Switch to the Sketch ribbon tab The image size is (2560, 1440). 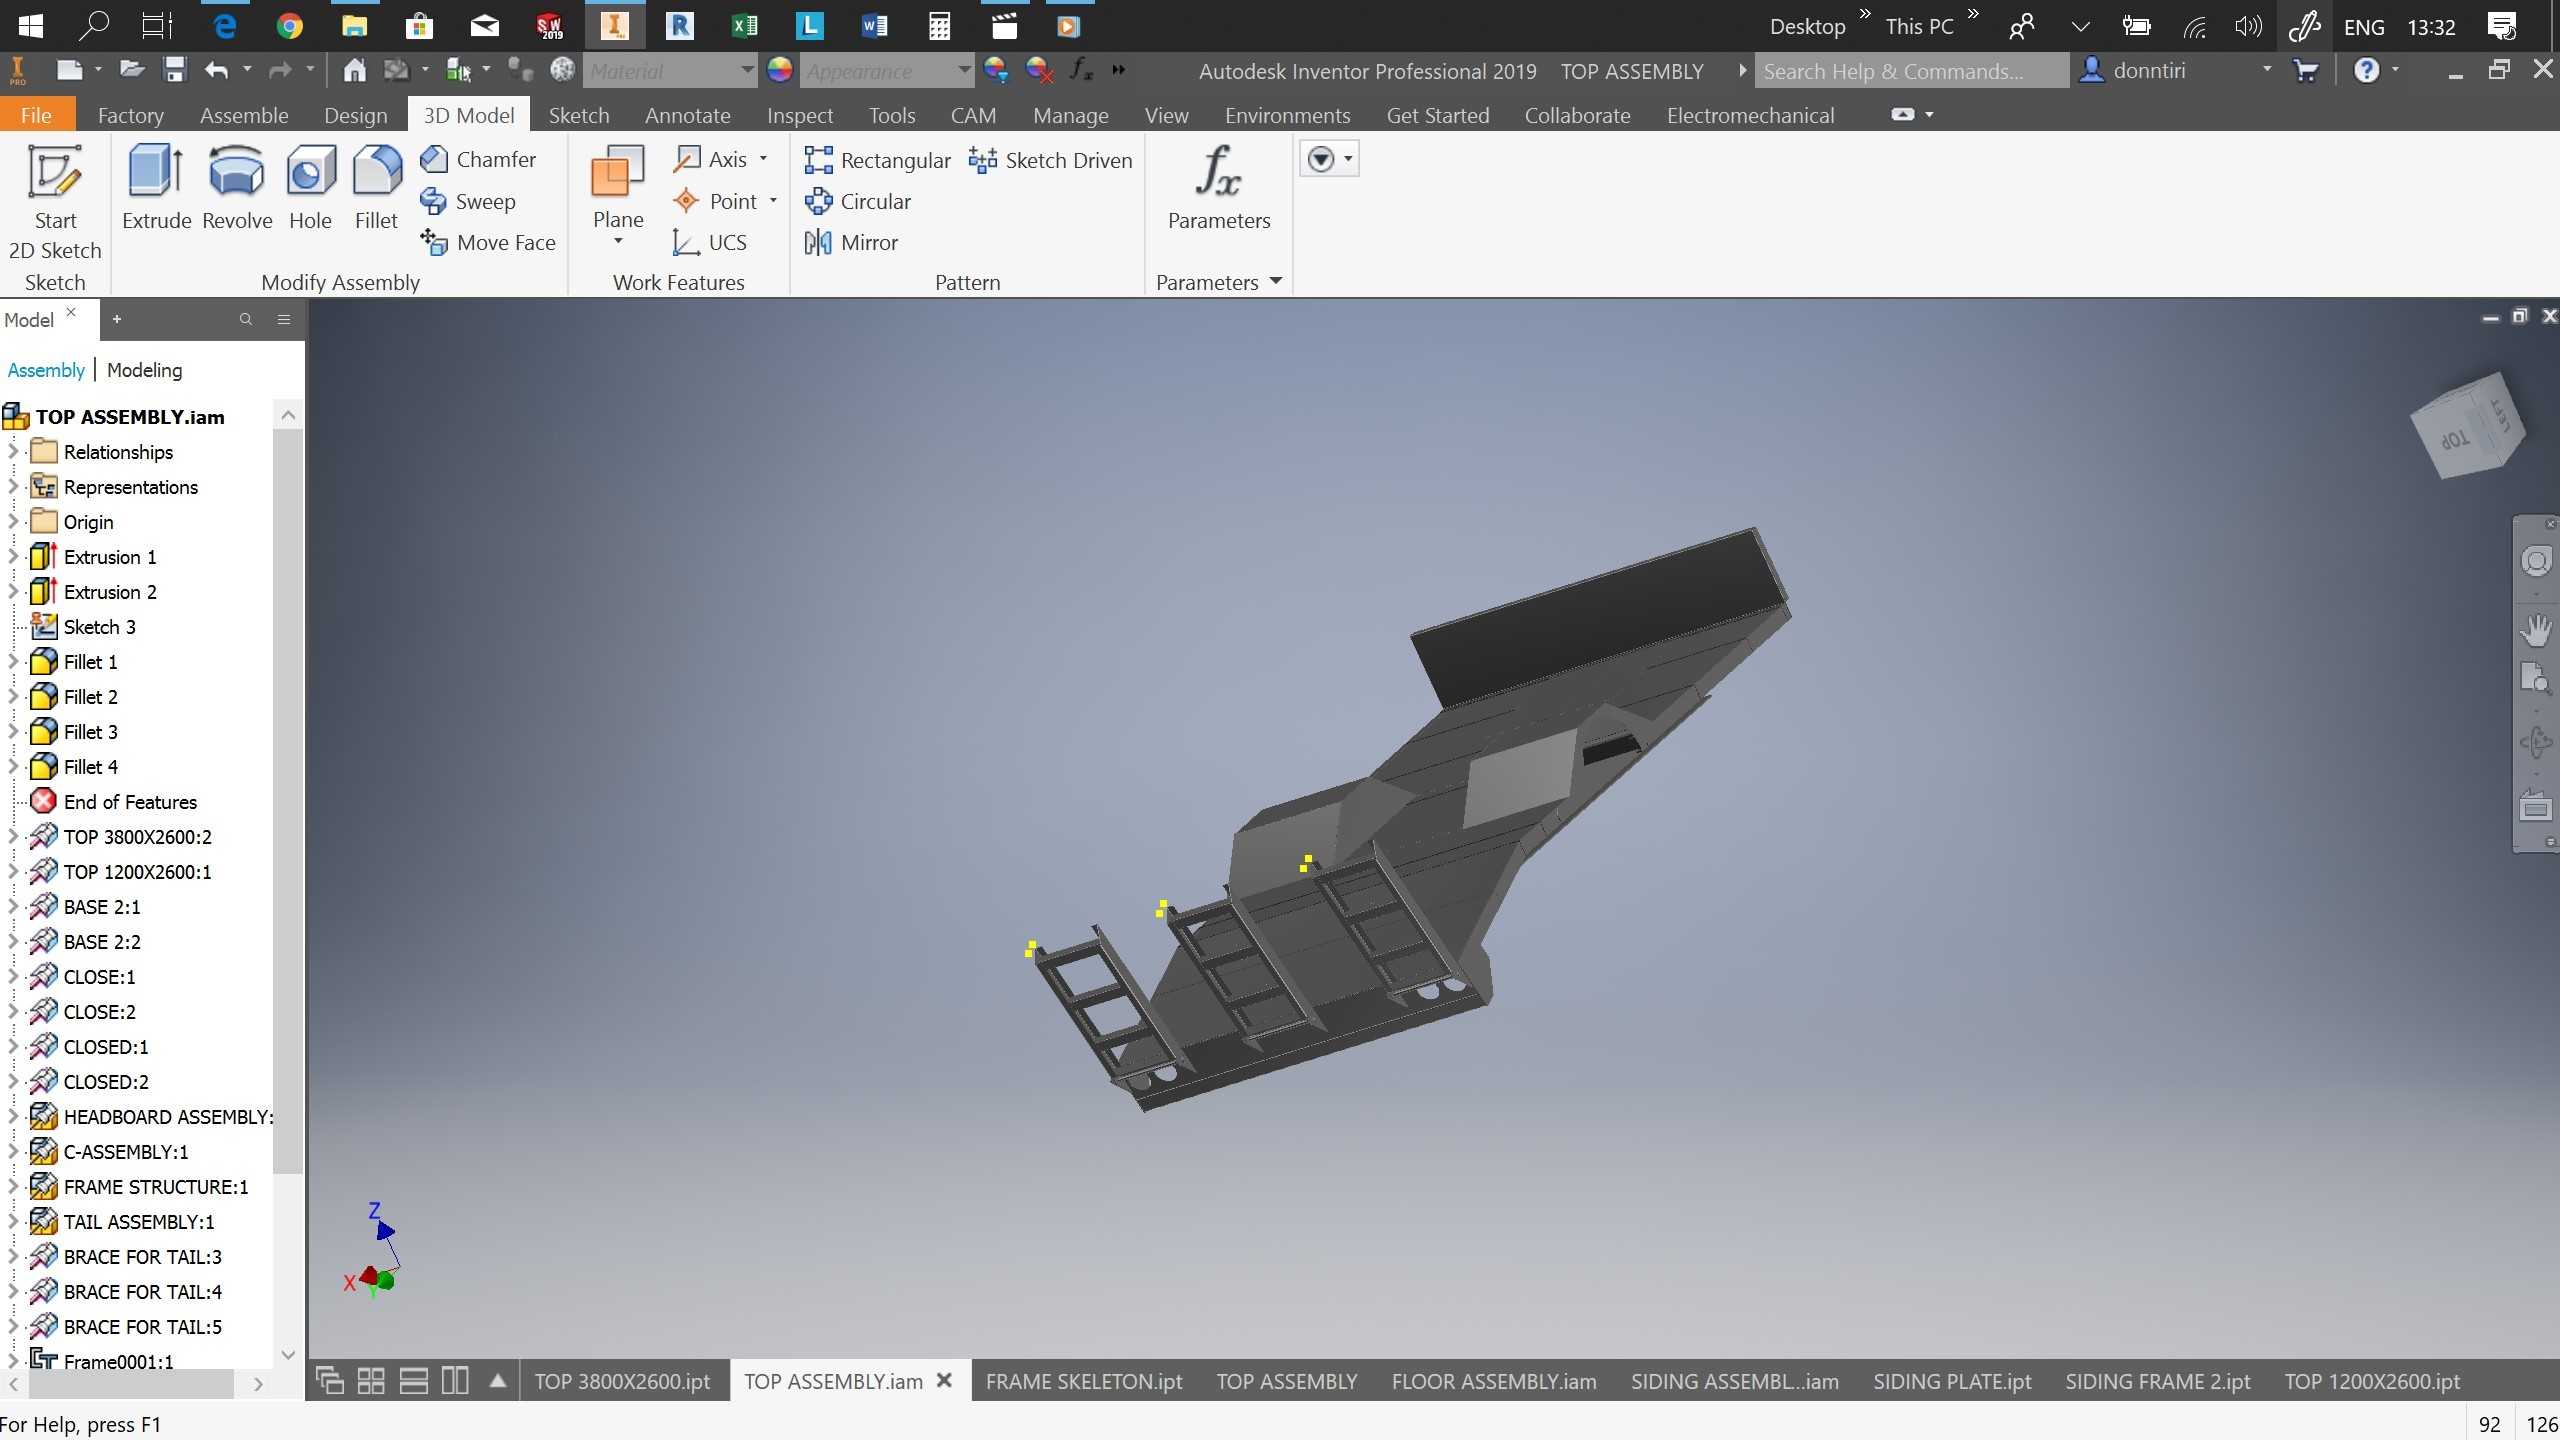pyautogui.click(x=579, y=115)
